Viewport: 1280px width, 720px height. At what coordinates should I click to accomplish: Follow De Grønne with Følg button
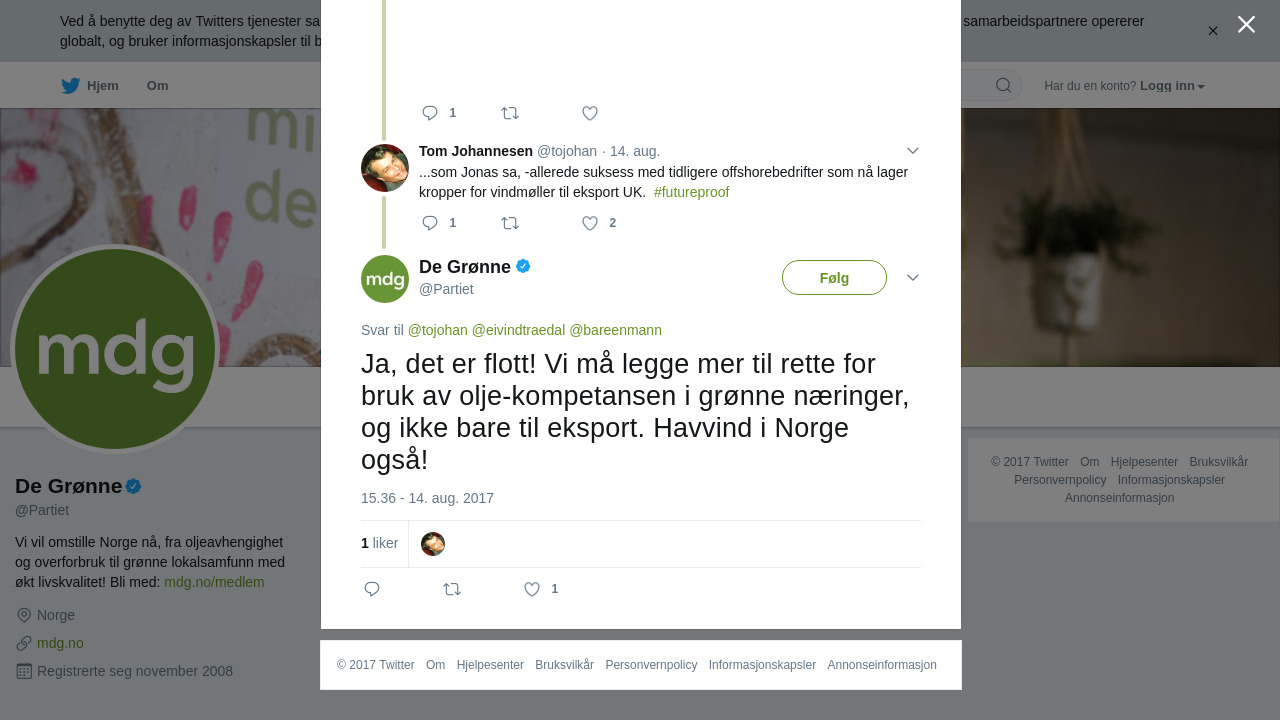(834, 278)
